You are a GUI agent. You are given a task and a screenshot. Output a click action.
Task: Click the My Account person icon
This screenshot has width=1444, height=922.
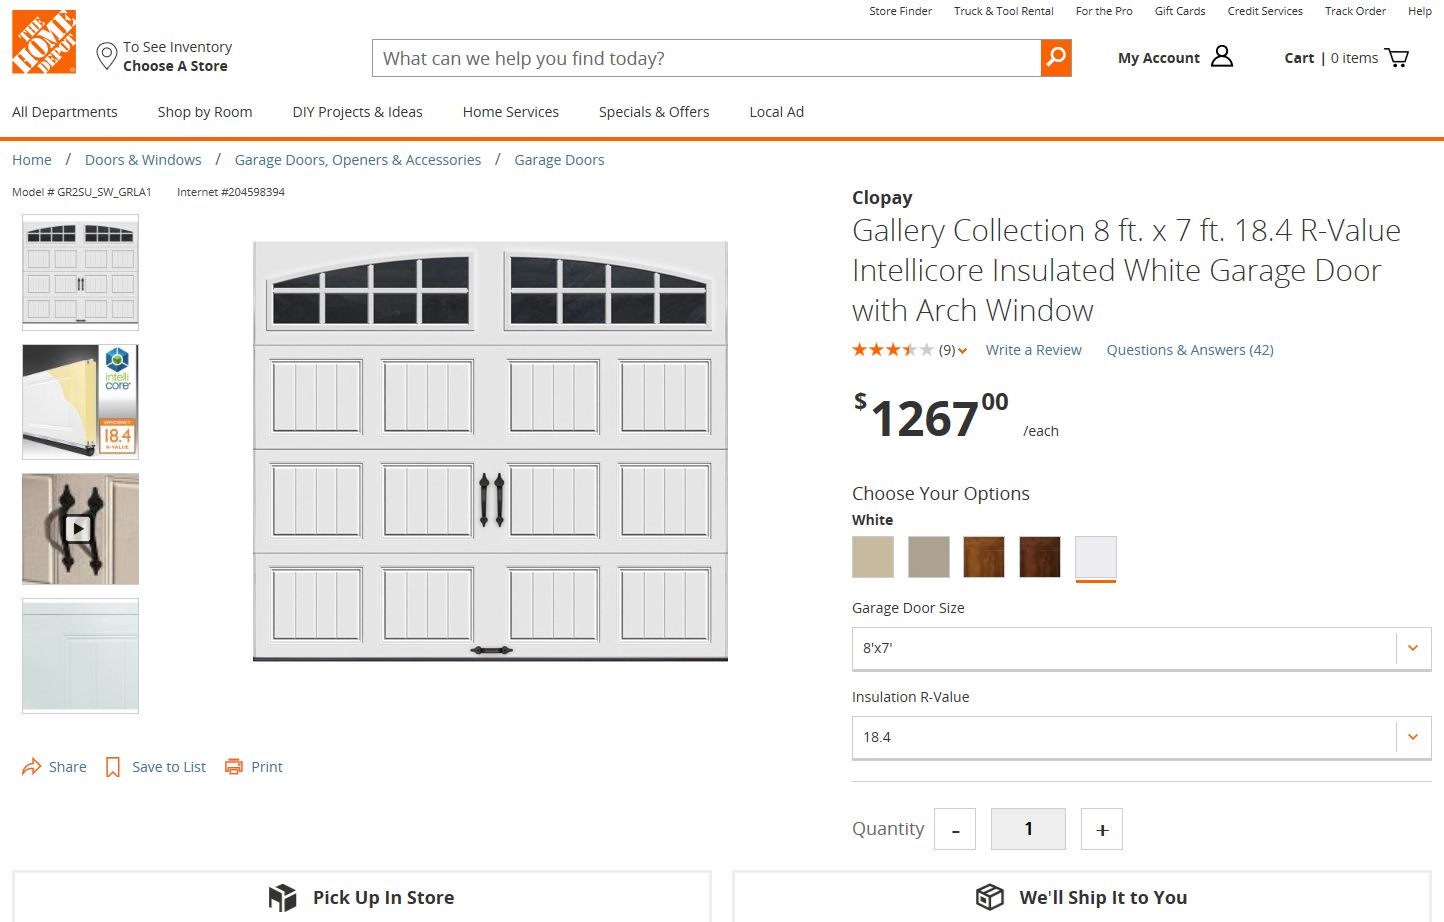click(1221, 57)
